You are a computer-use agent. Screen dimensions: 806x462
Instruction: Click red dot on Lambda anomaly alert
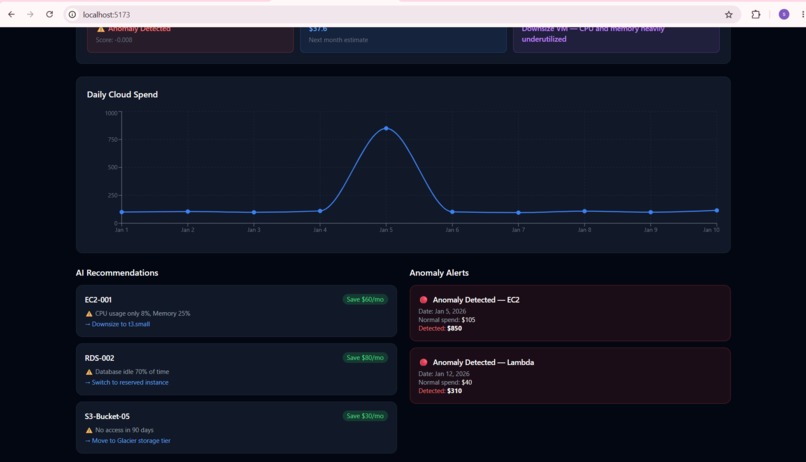click(424, 362)
